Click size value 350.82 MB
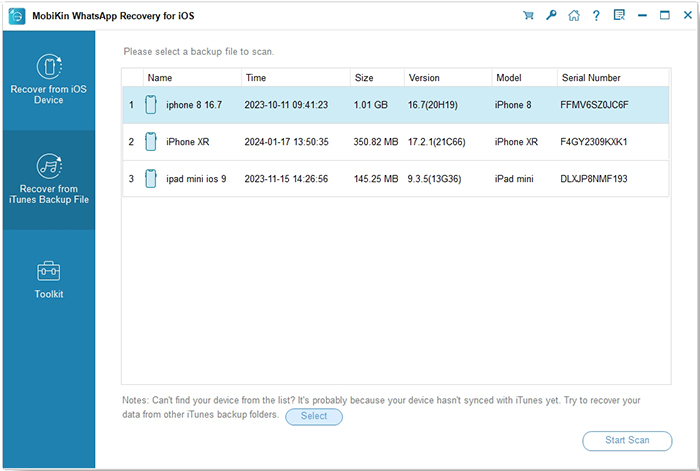 (x=376, y=142)
